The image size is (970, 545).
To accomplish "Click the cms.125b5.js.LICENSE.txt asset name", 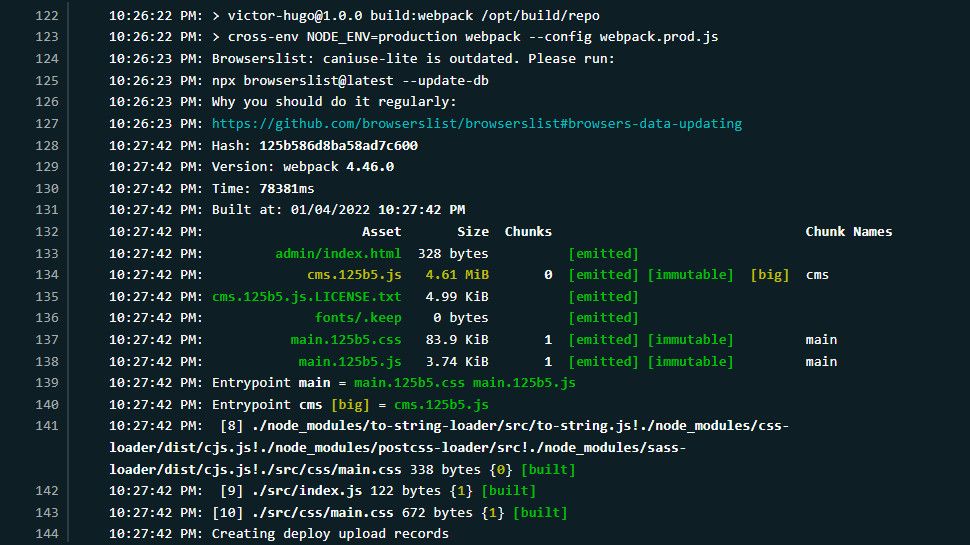I will click(x=306, y=297).
